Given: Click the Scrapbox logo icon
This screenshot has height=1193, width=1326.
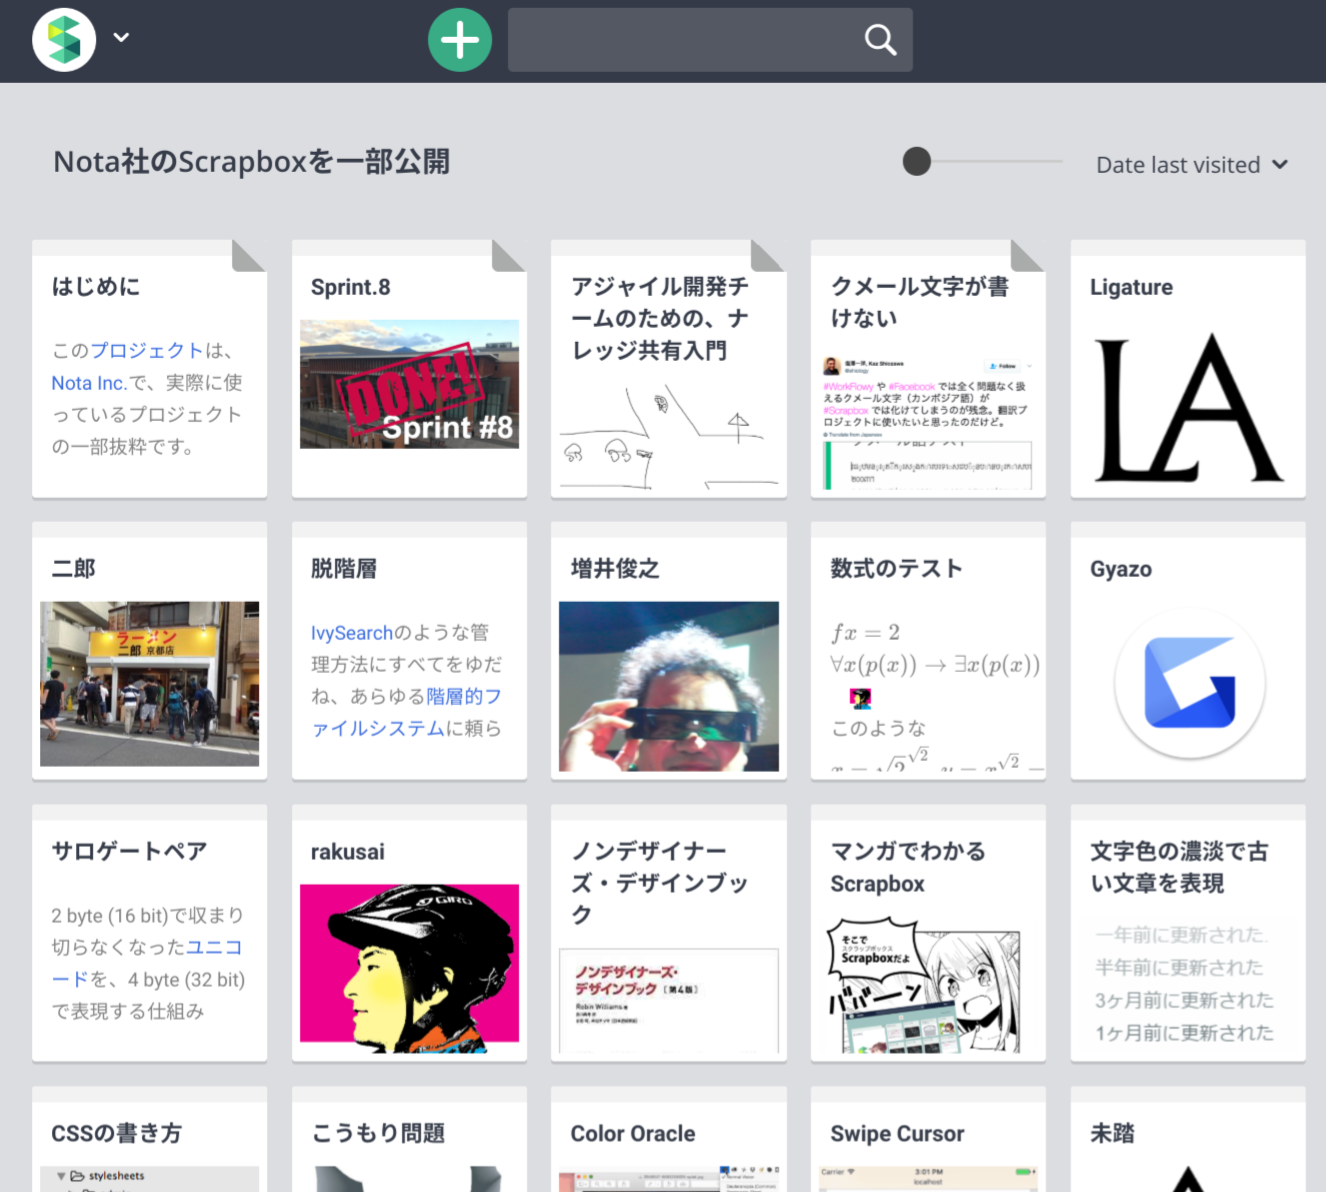Looking at the screenshot, I should coord(64,40).
